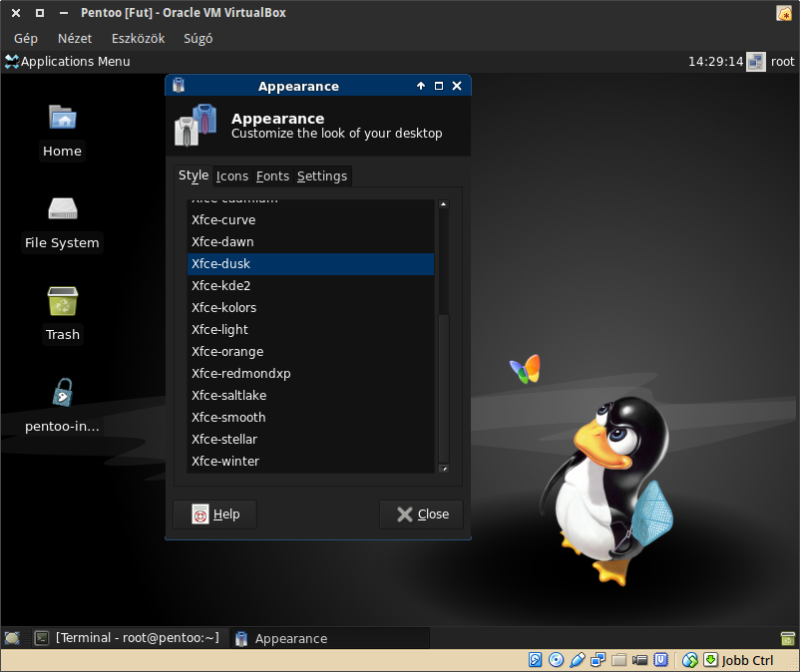800x672 pixels.
Task: Minimize the VirtualBox window
Action: (64, 13)
